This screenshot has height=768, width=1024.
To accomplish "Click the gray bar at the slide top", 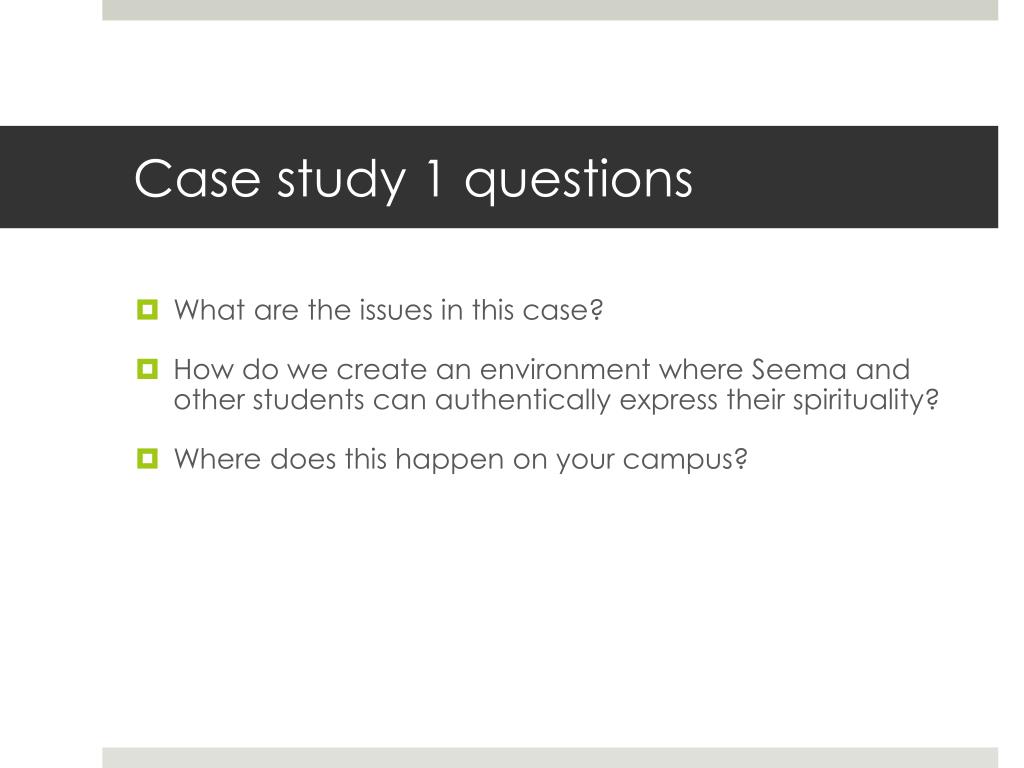I will (x=550, y=10).
